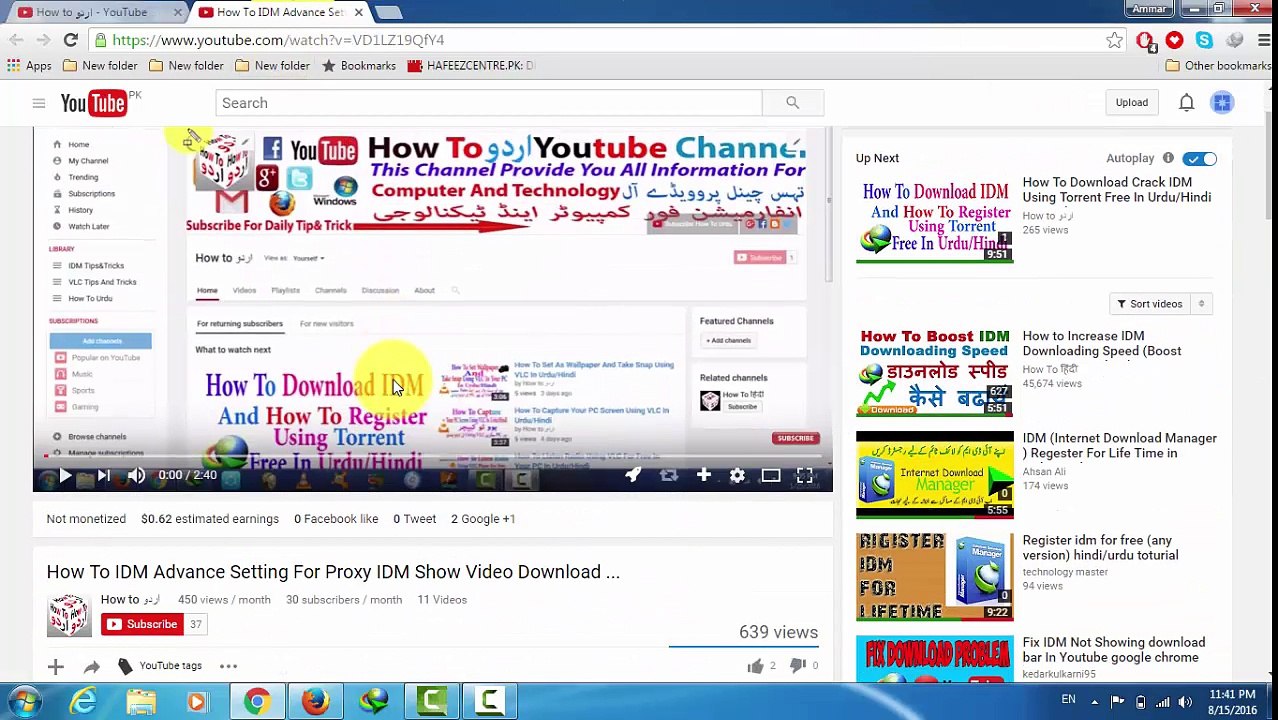Click the channel name under the video title
The image size is (1278, 720).
coord(130,600)
